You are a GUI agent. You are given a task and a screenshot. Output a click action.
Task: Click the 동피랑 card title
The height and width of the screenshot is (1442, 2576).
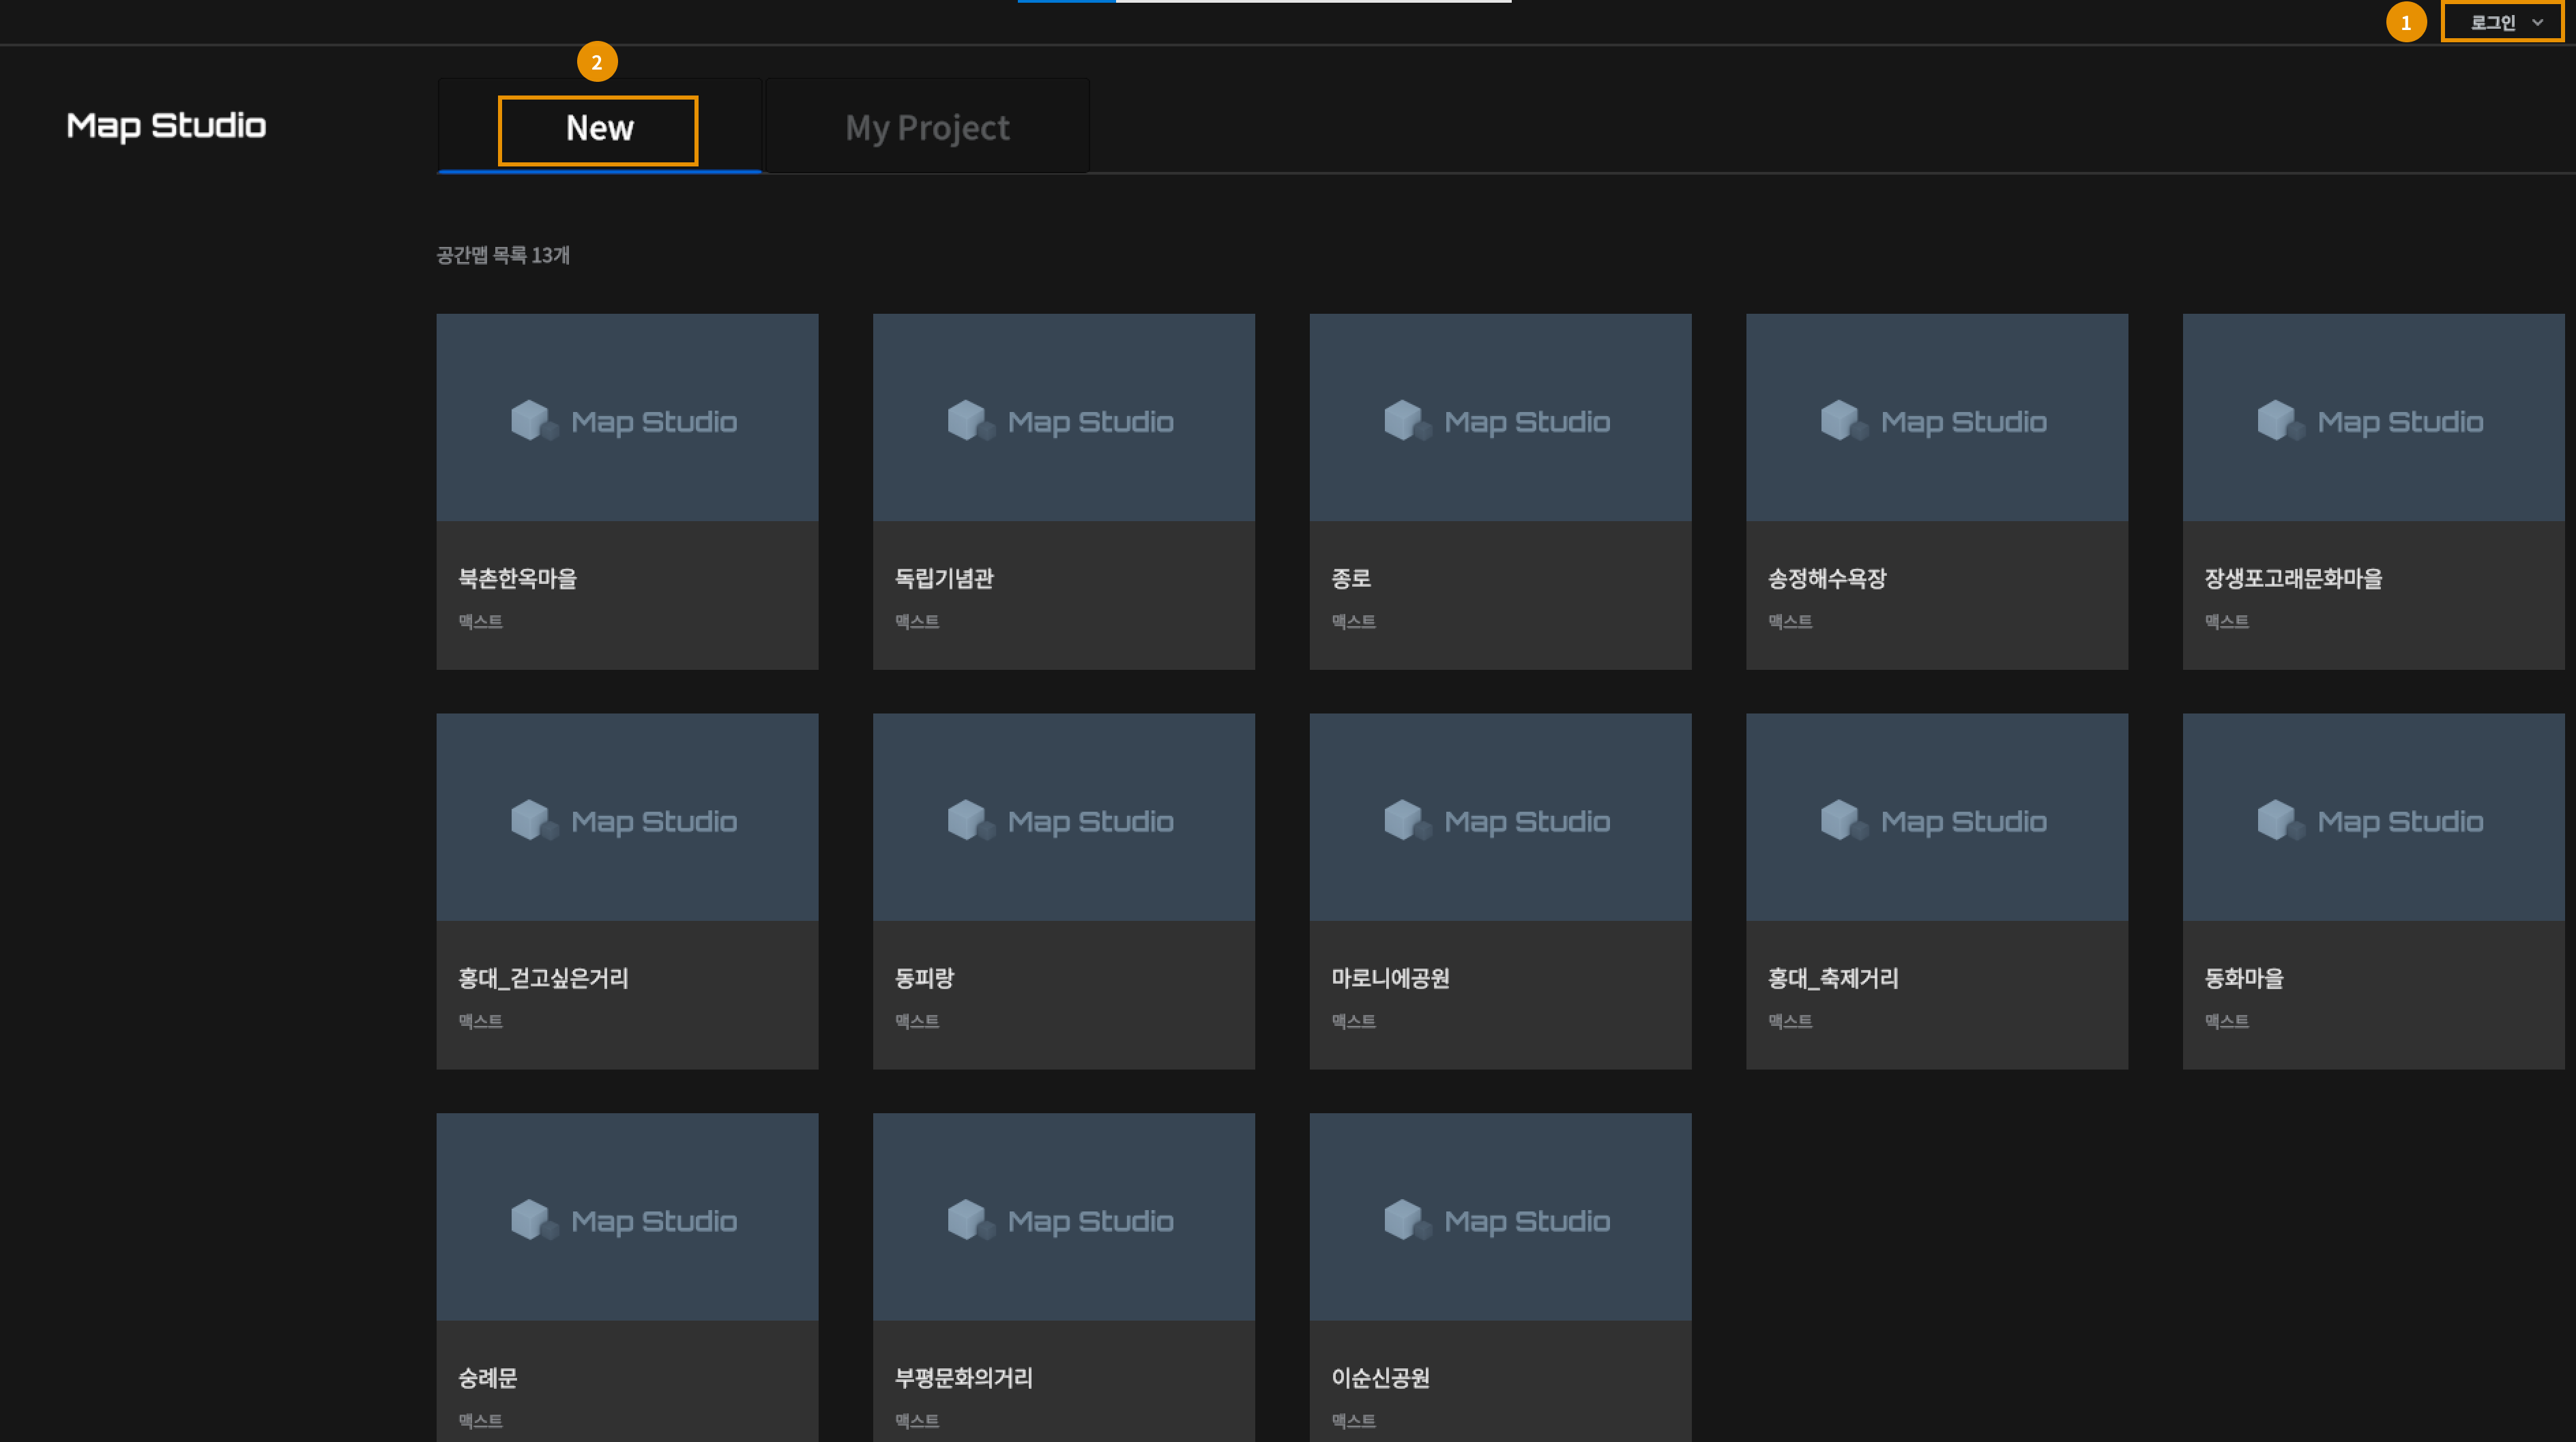tap(924, 978)
